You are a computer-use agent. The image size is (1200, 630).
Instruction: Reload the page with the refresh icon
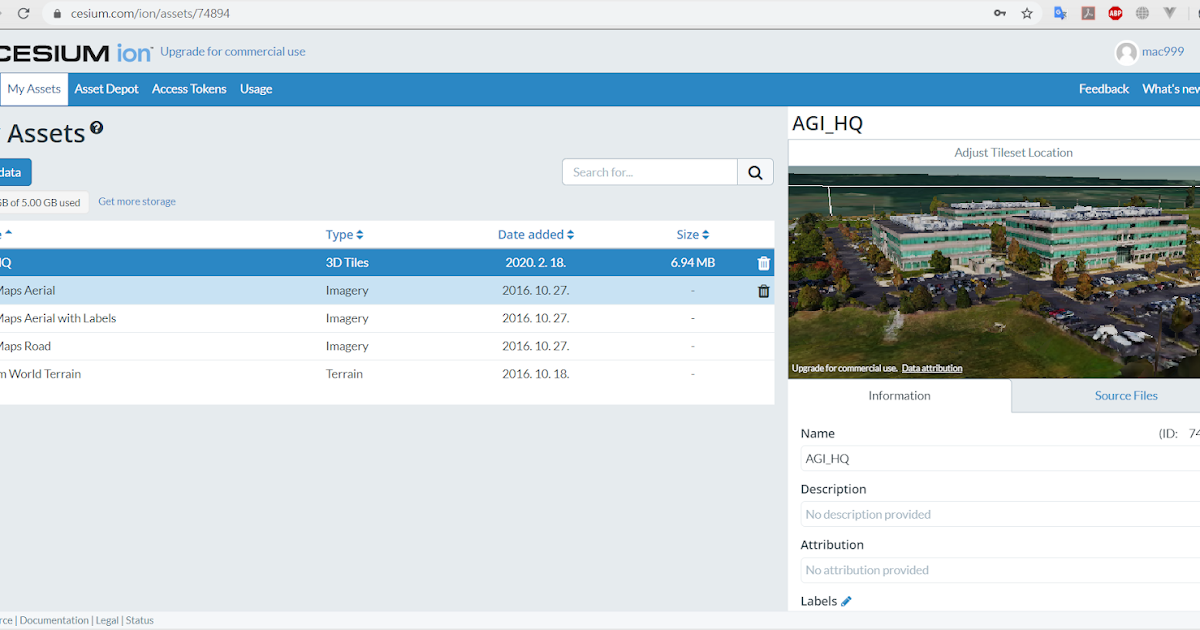tap(22, 13)
